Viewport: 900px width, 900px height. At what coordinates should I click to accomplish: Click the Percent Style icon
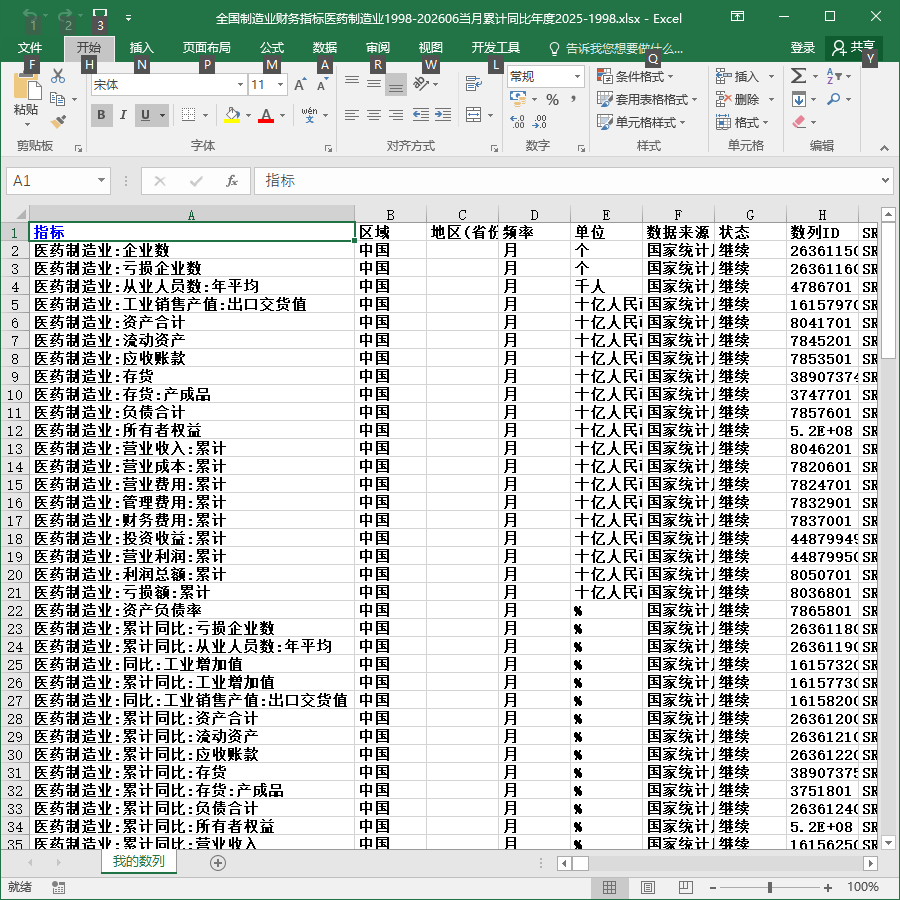(552, 99)
